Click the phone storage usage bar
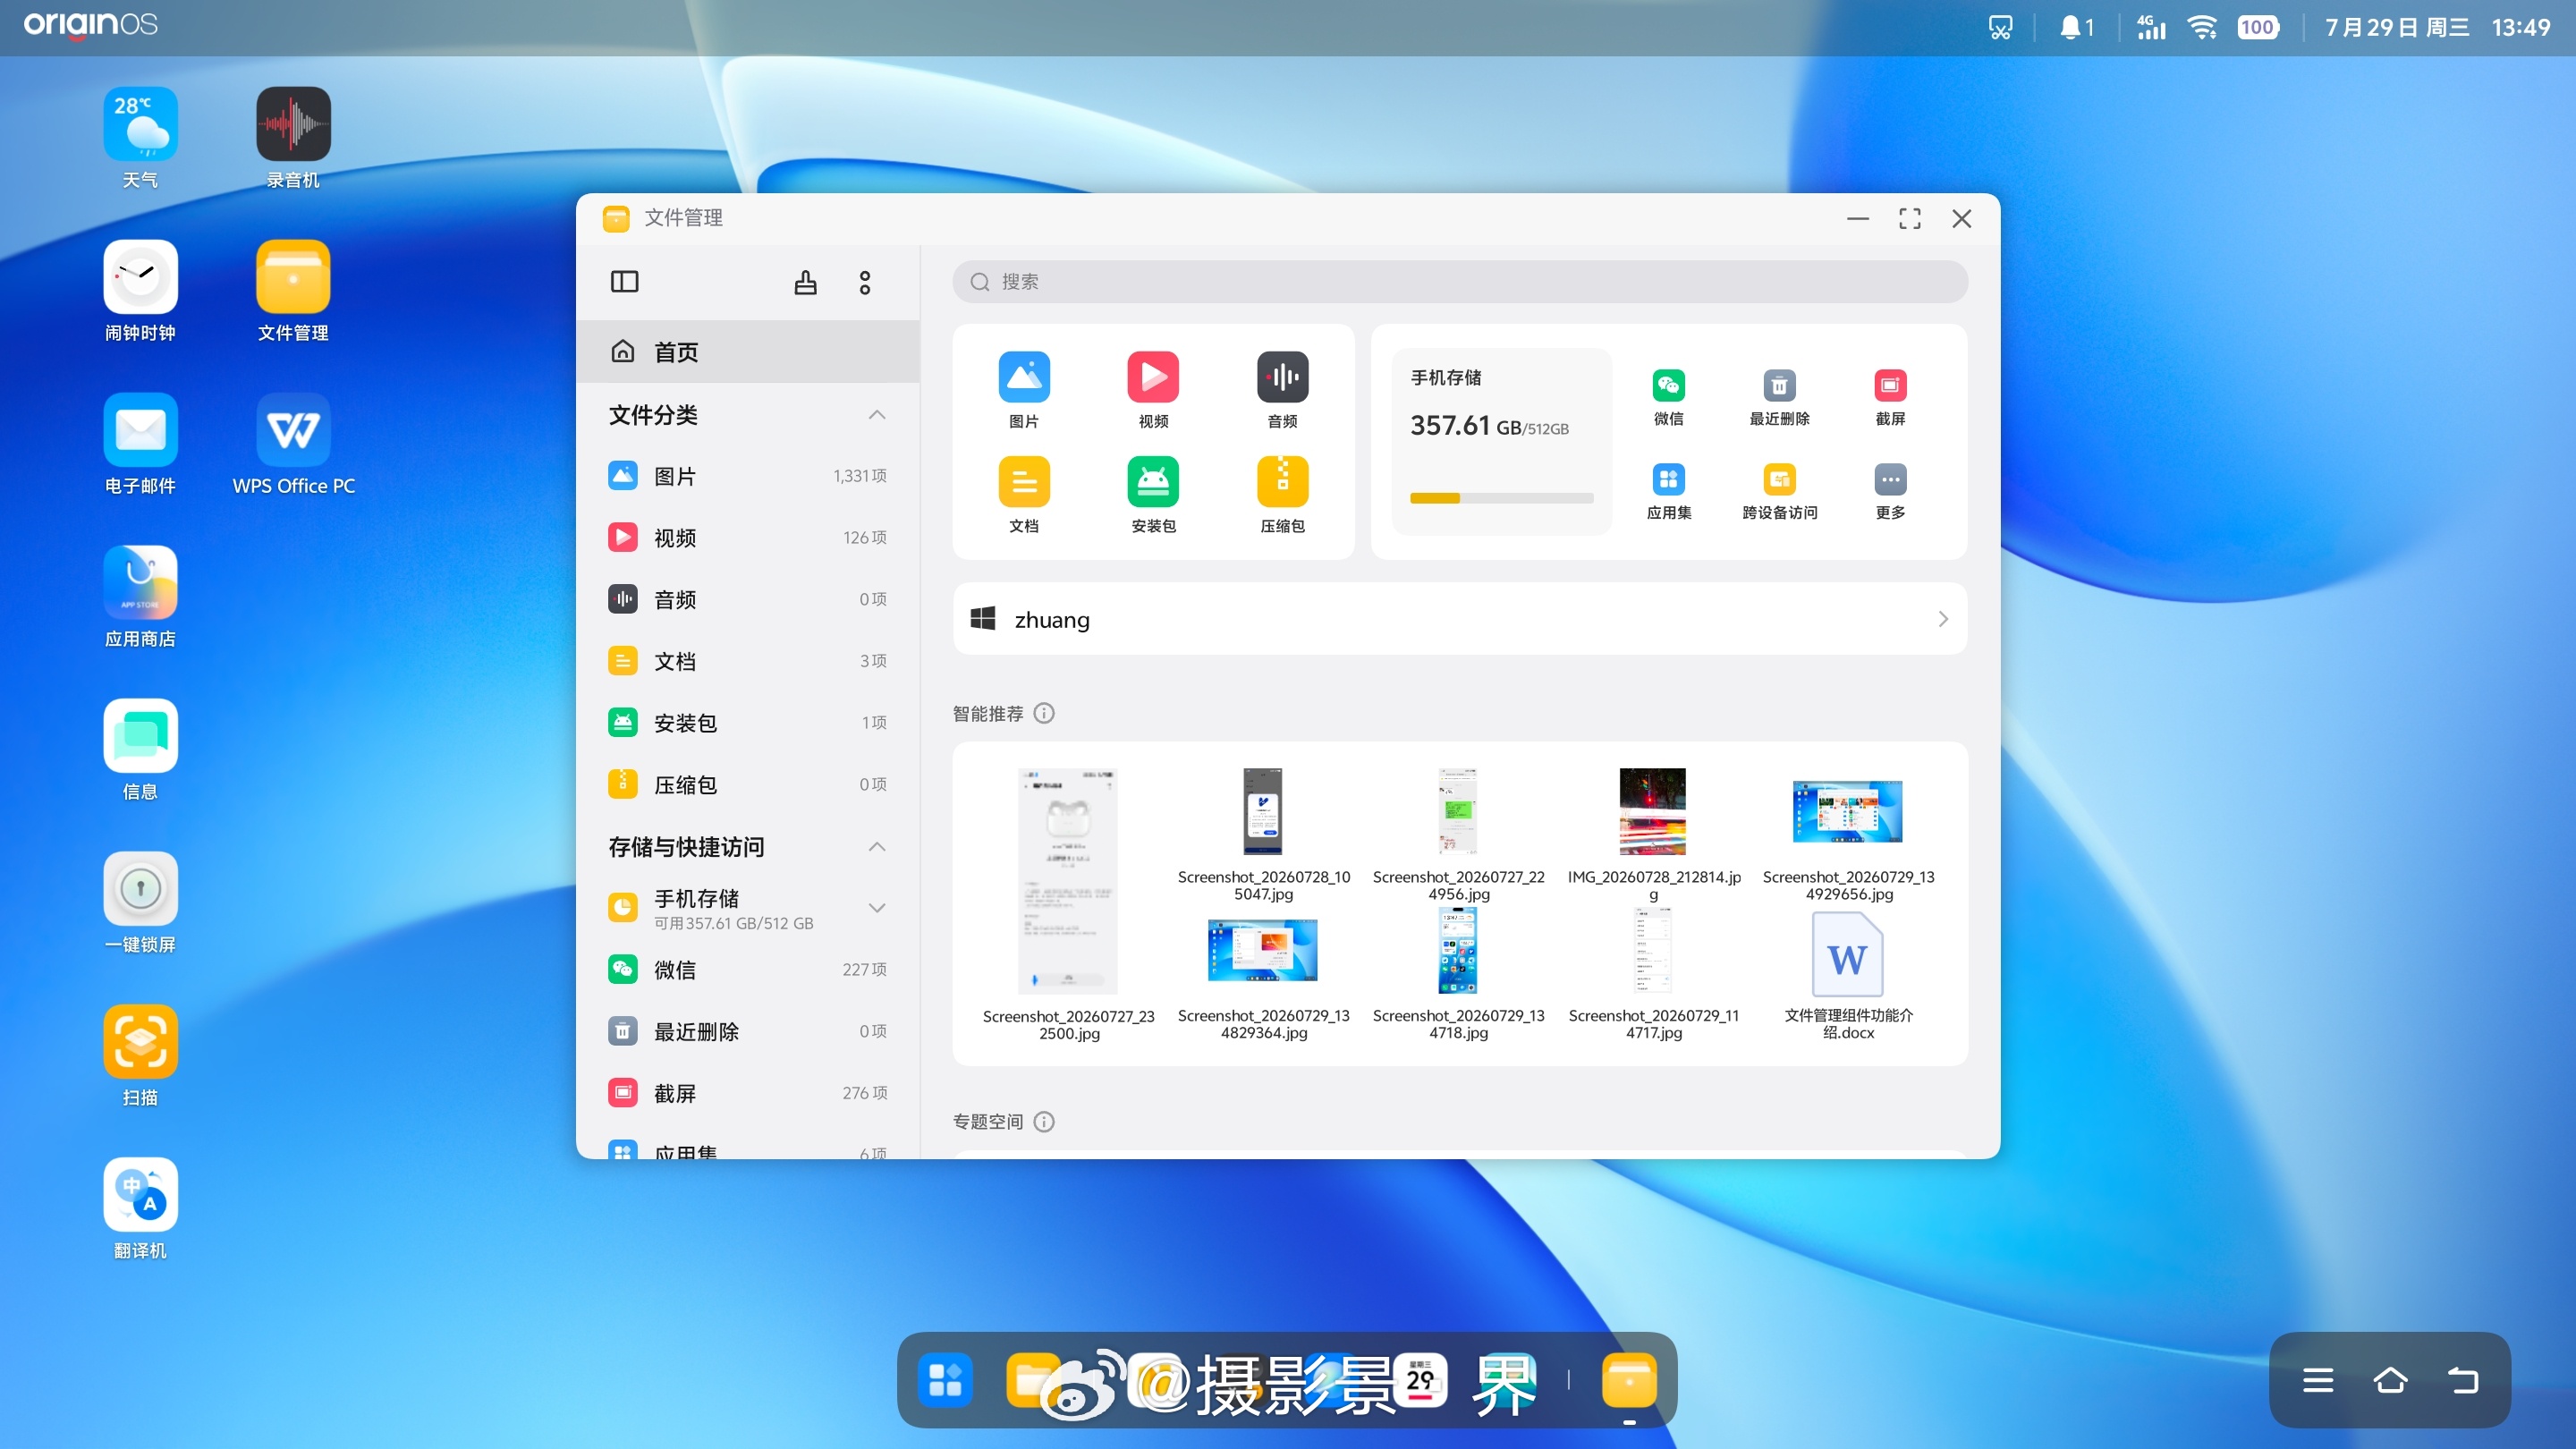The height and width of the screenshot is (1449, 2576). [x=1501, y=498]
